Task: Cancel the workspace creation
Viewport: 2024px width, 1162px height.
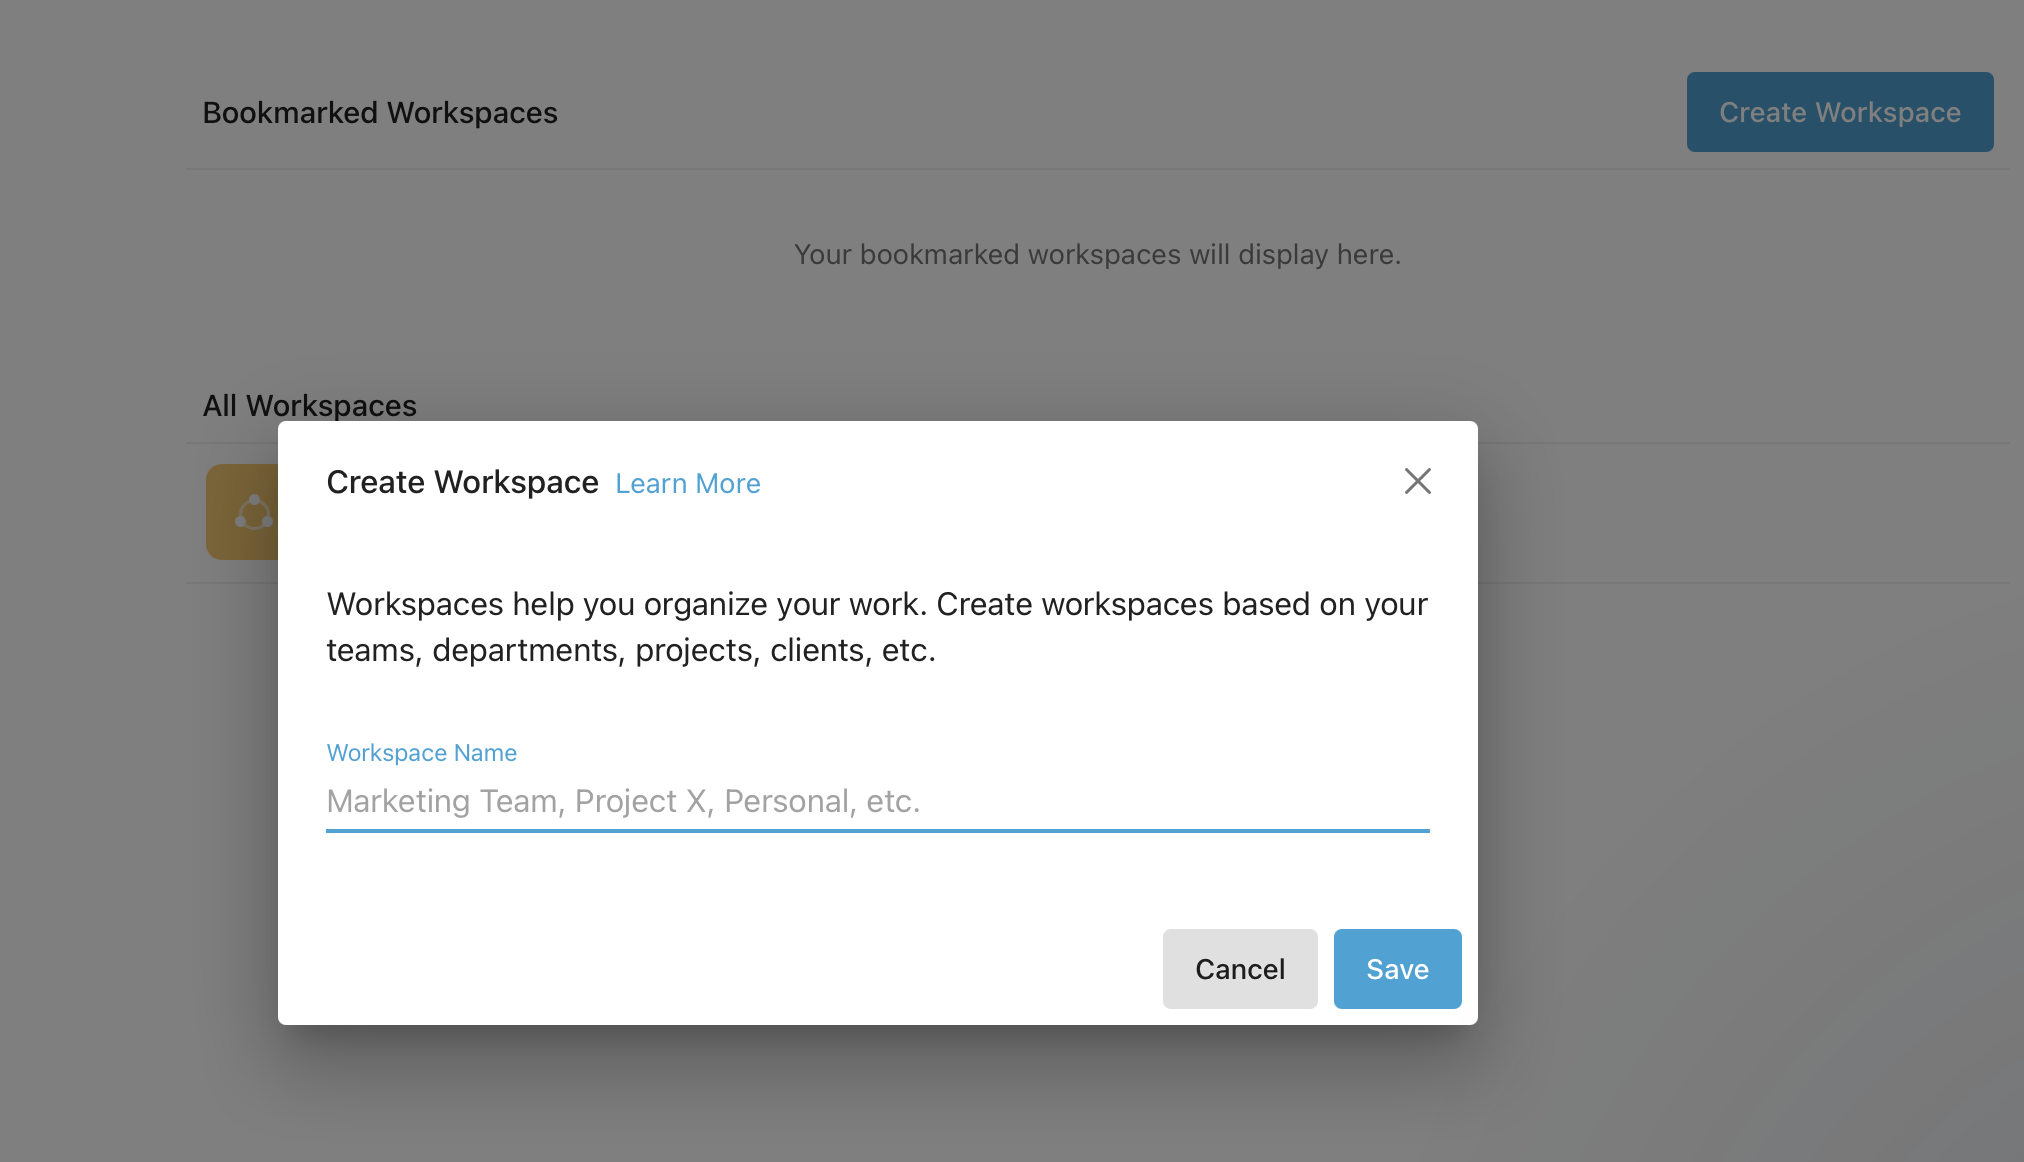Action: coord(1240,968)
